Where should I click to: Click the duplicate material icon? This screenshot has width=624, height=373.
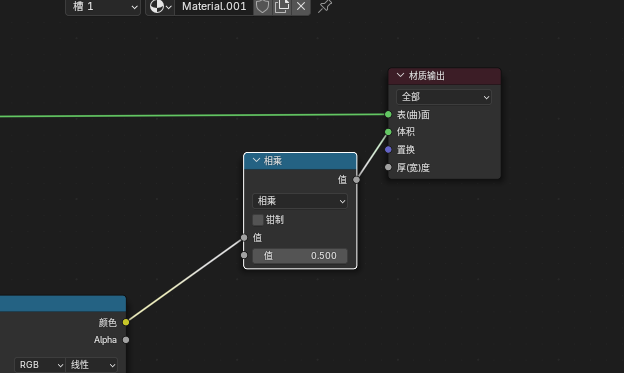pos(282,6)
